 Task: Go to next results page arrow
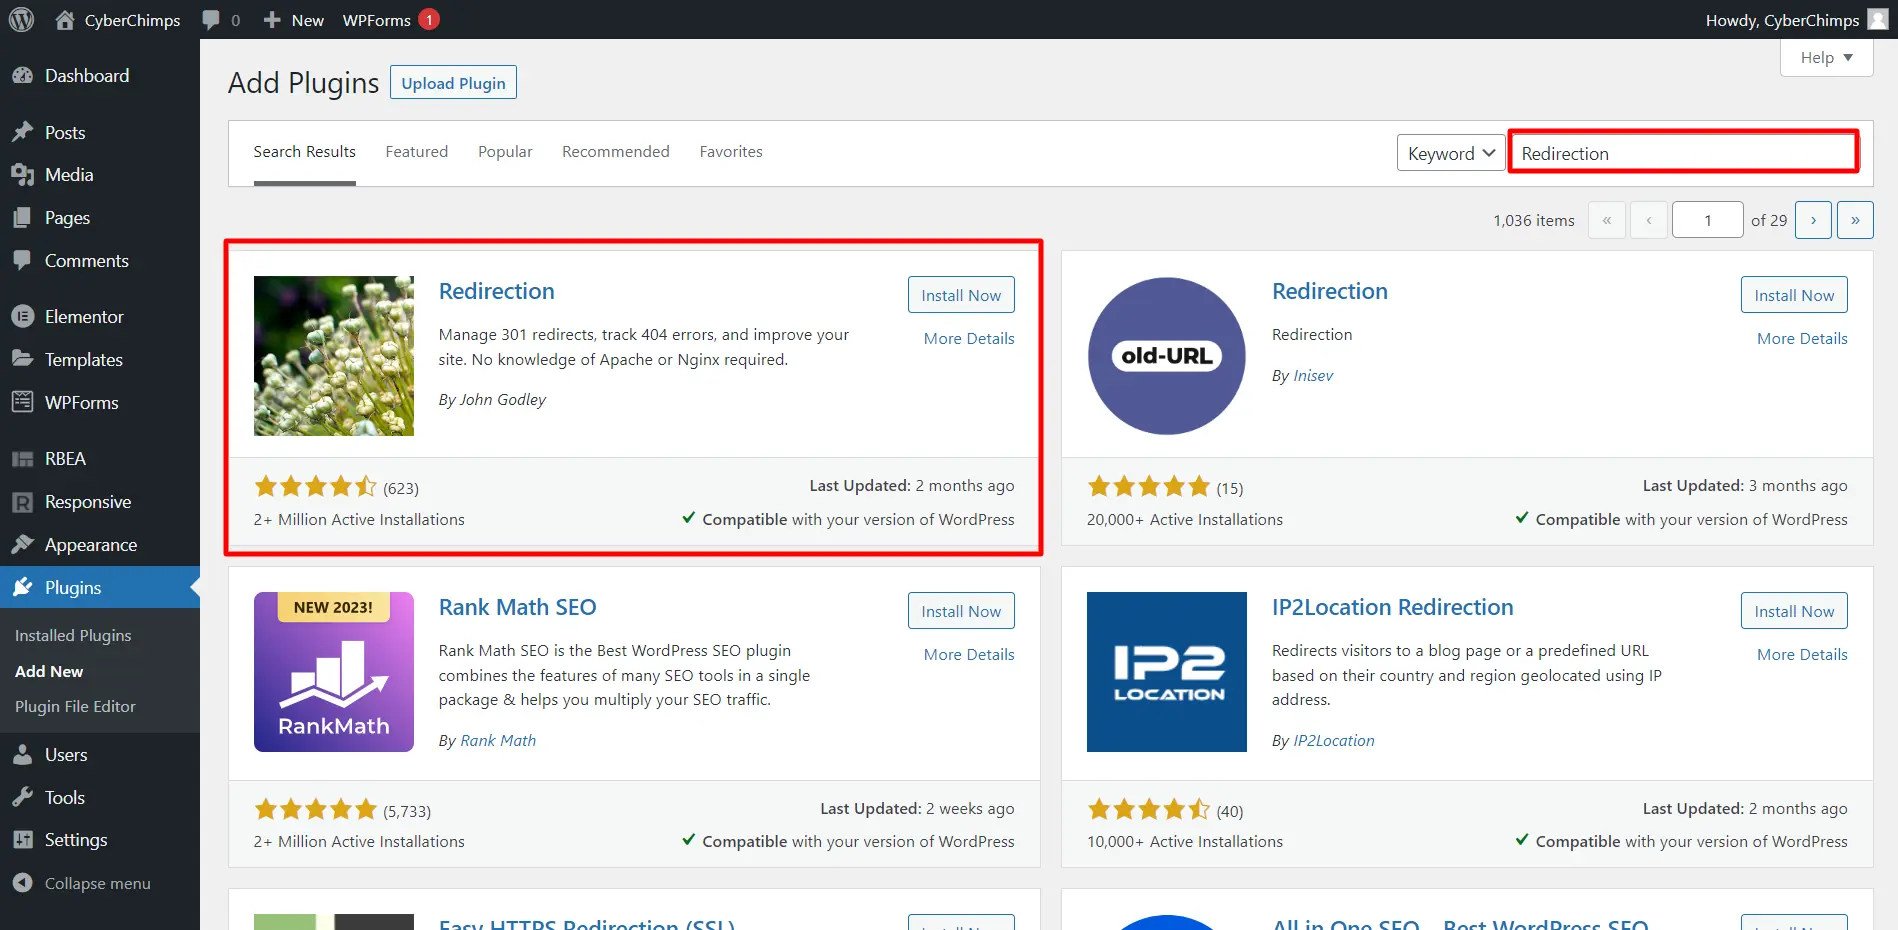pos(1813,220)
